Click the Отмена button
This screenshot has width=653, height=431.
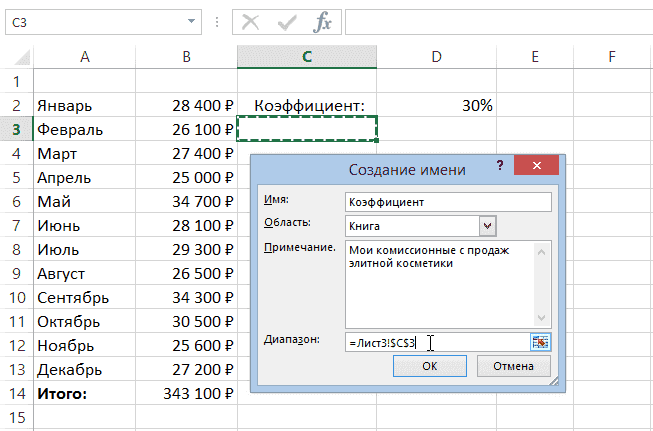(x=513, y=366)
